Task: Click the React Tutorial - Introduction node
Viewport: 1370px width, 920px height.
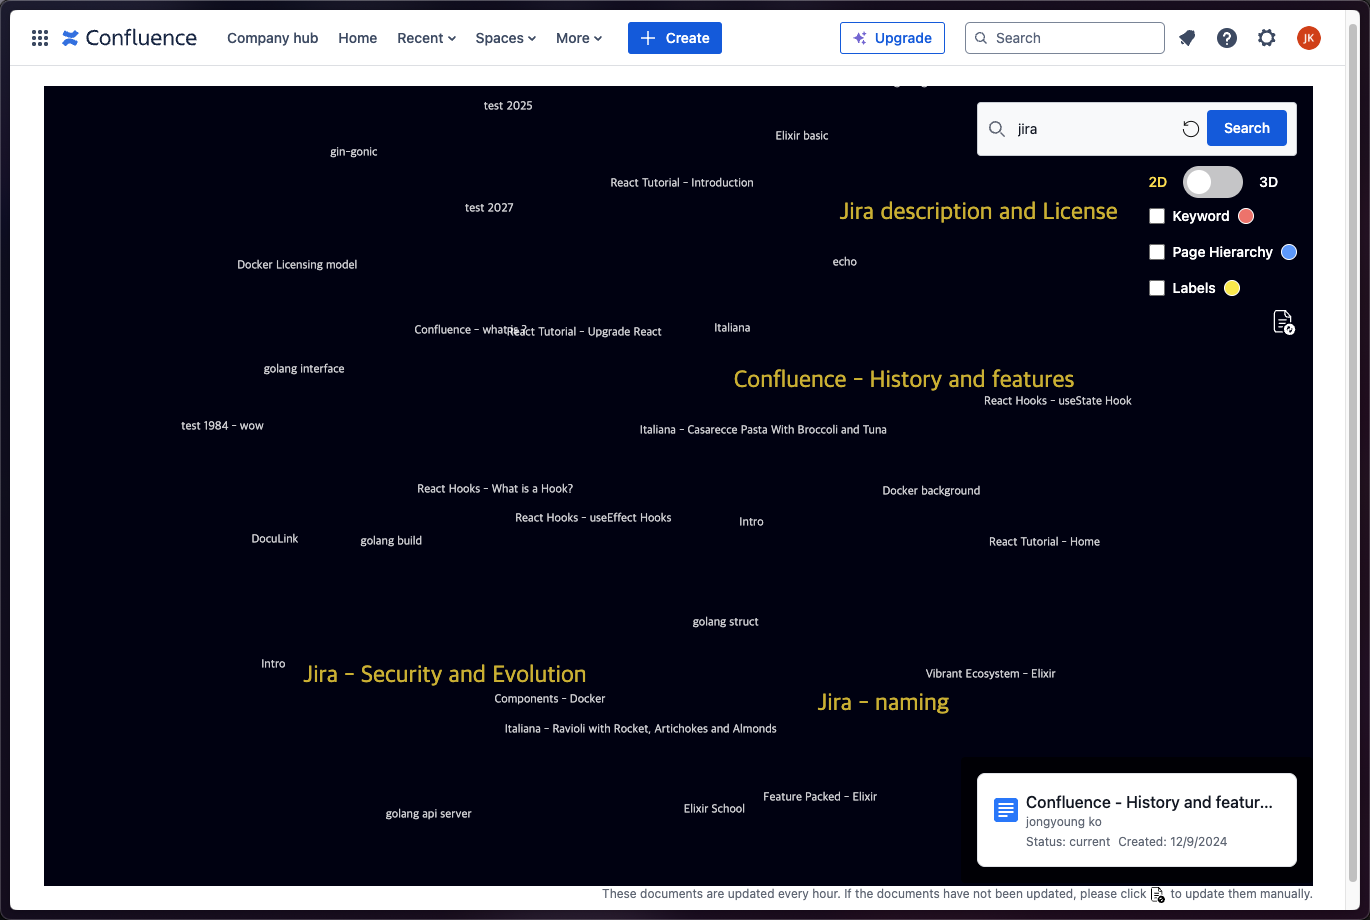Action: 682,182
